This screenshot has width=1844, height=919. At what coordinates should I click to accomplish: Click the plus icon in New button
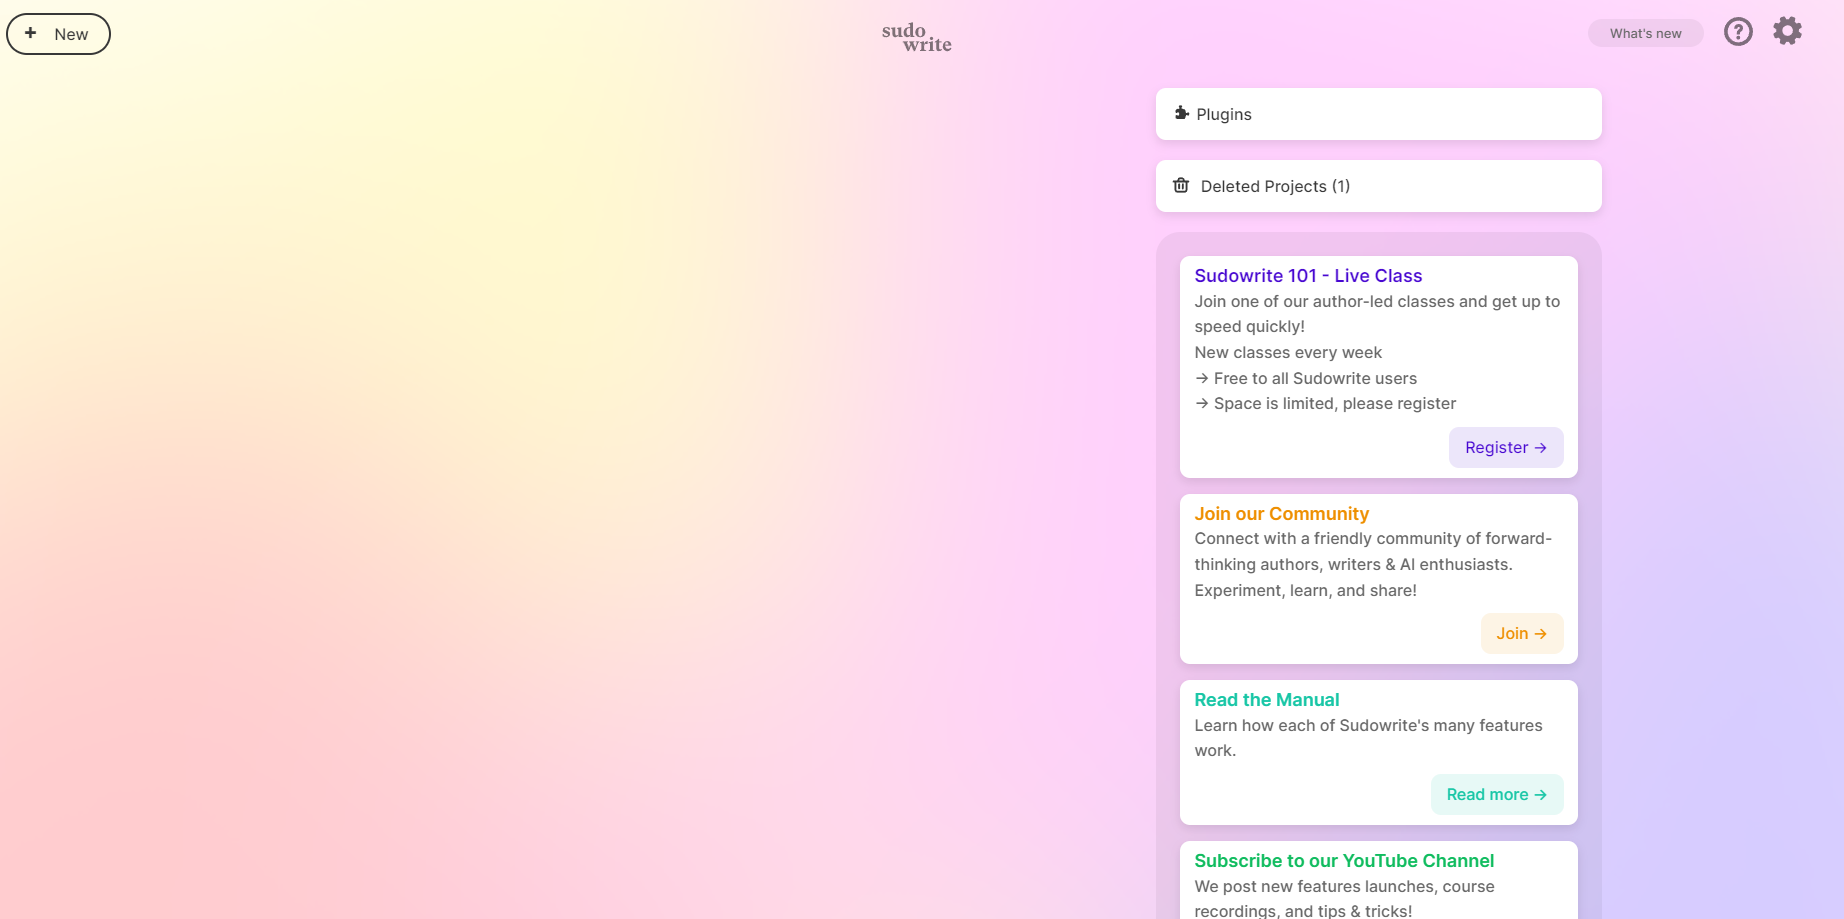[x=31, y=33]
